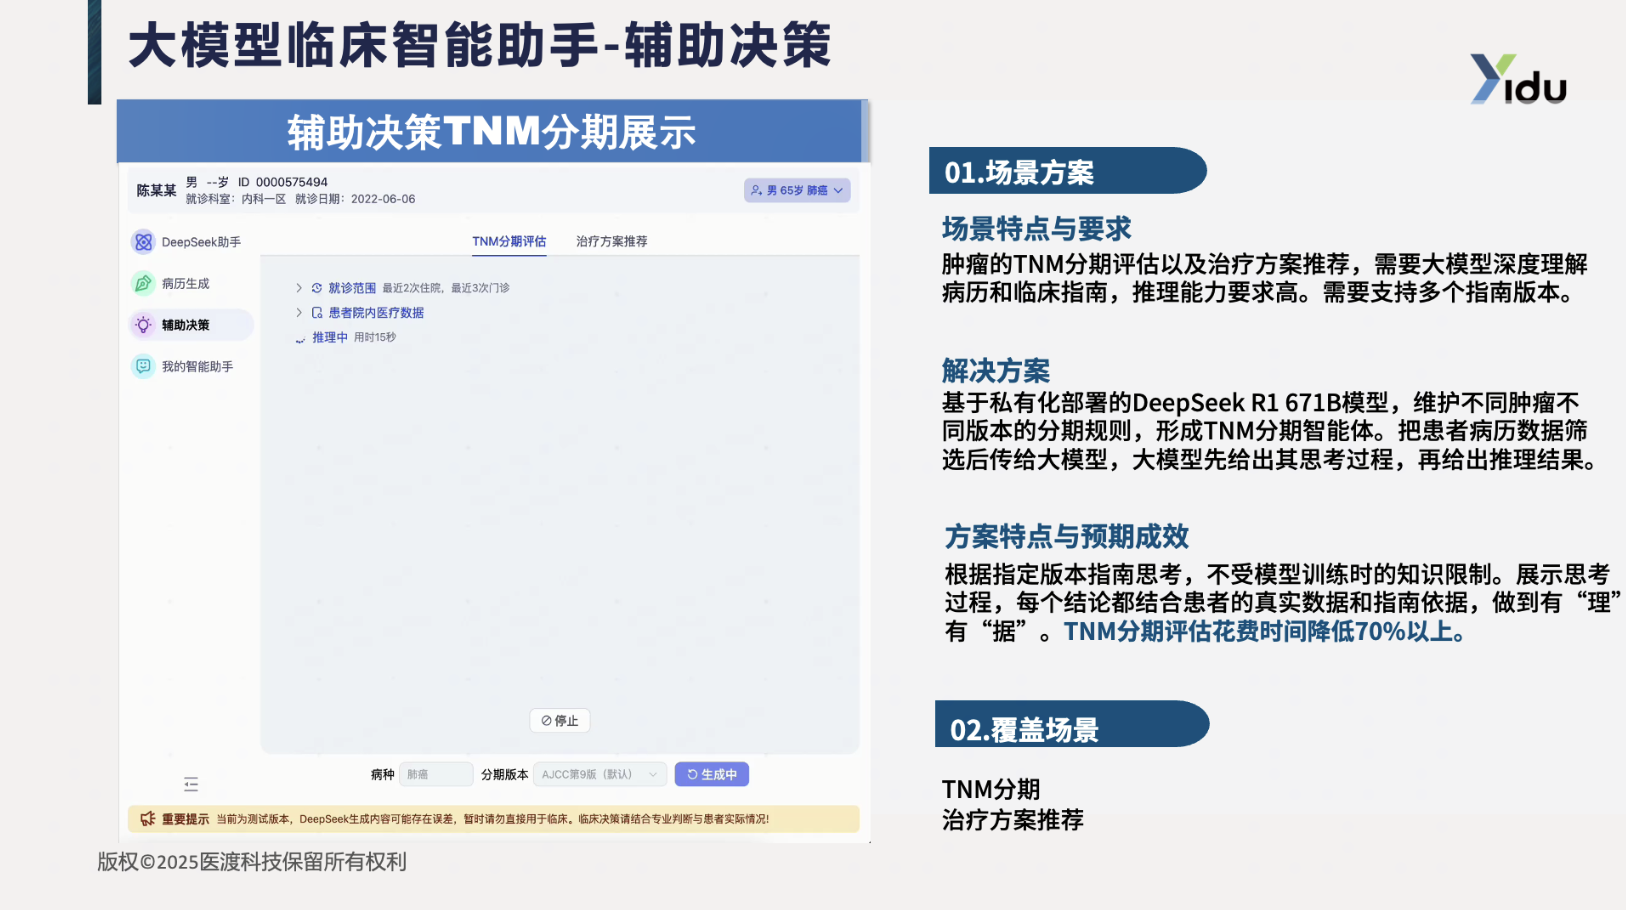Open the 分期版本 AJCC第9版 dropdown
This screenshot has width=1626, height=910.
(599, 775)
